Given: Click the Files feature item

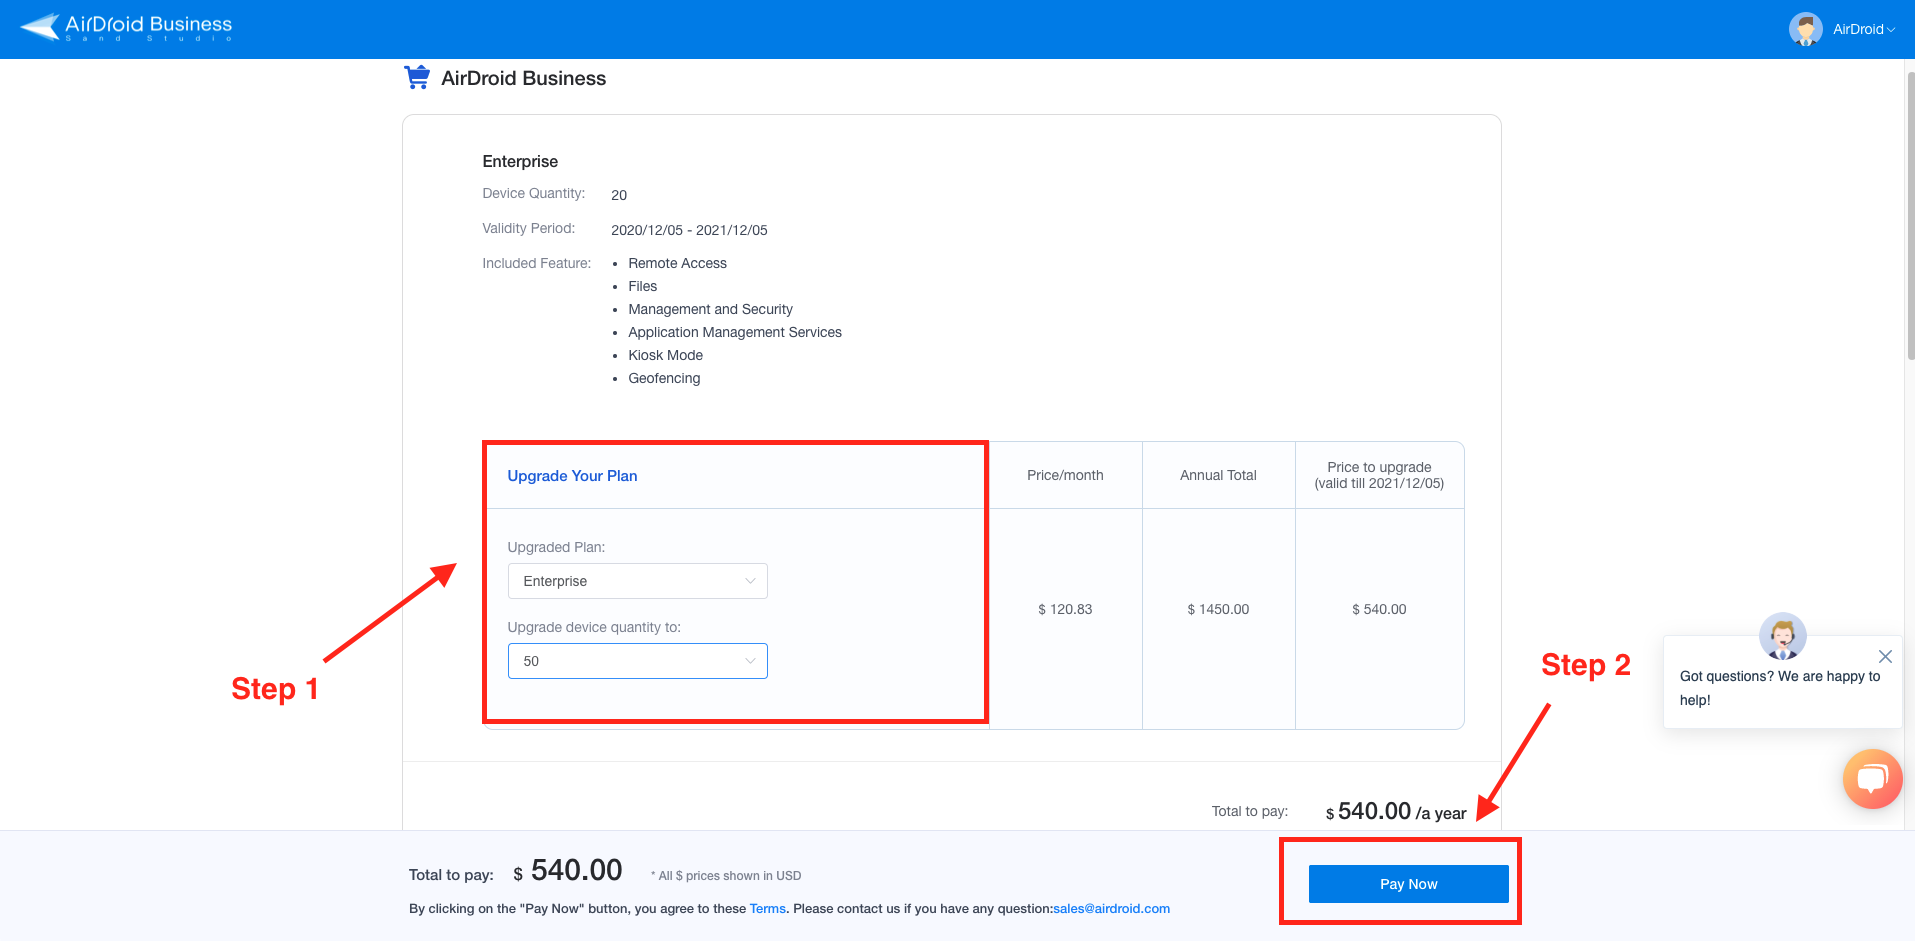Looking at the screenshot, I should click(x=642, y=286).
